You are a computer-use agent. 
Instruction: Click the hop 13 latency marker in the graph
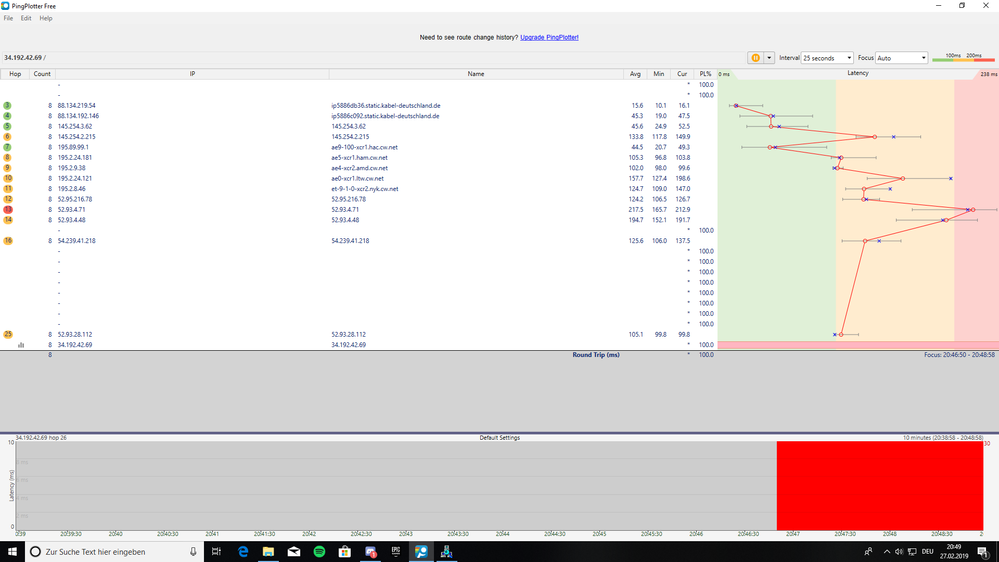[973, 210]
